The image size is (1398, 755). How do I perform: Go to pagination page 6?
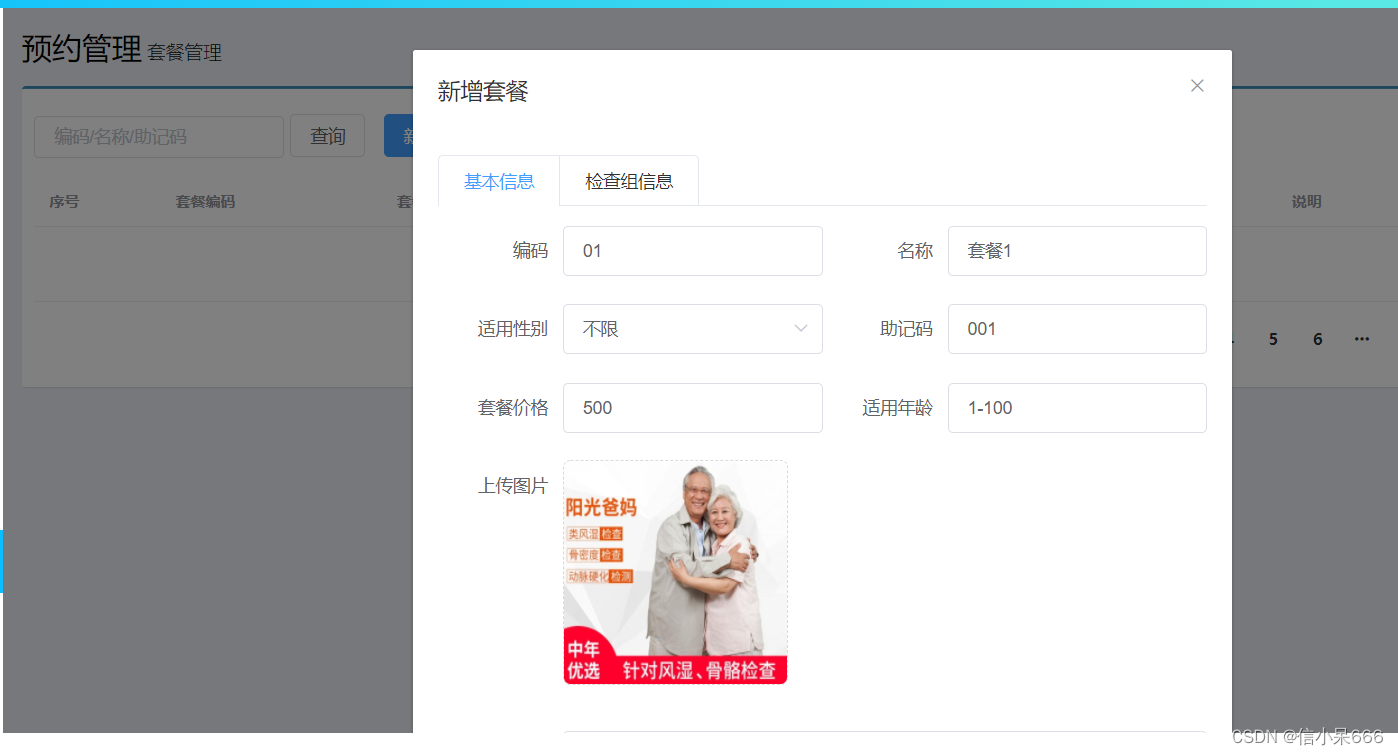click(1317, 339)
